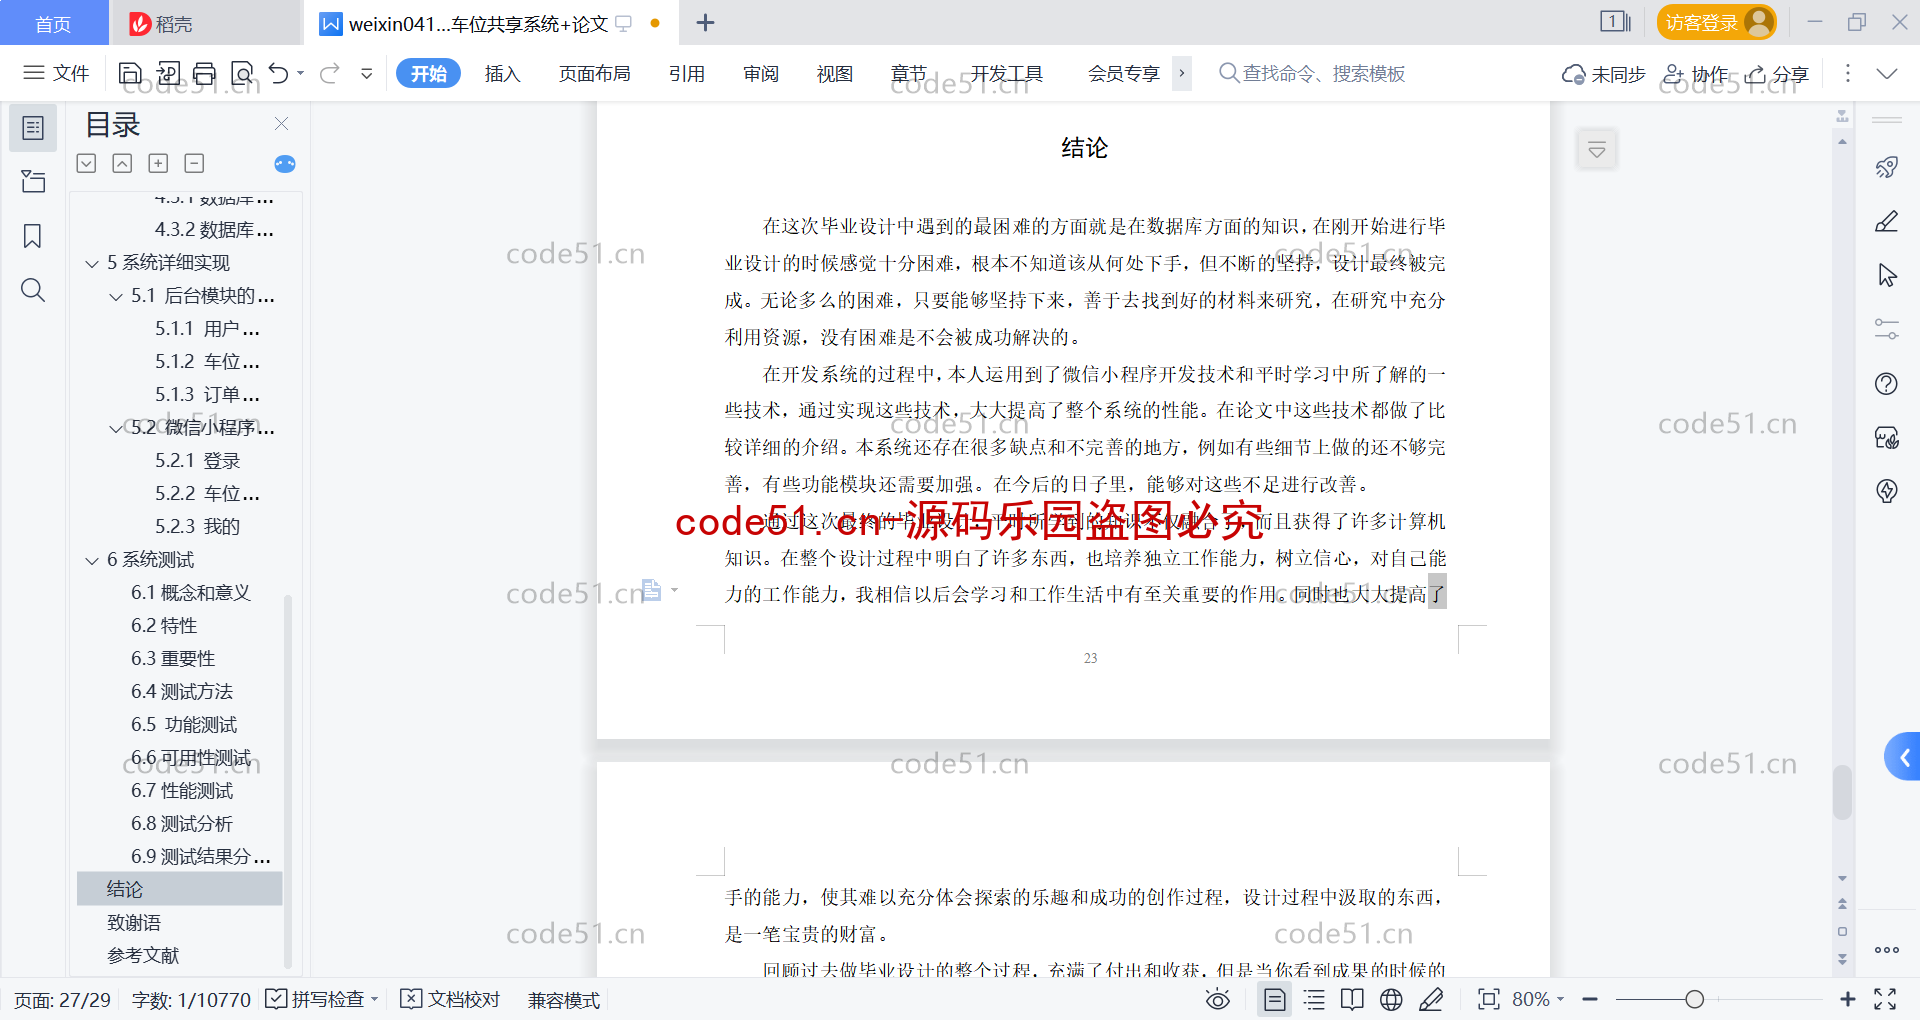This screenshot has height=1020, width=1920.
Task: Toggle 文档校对 in status bar
Action: tap(450, 1000)
